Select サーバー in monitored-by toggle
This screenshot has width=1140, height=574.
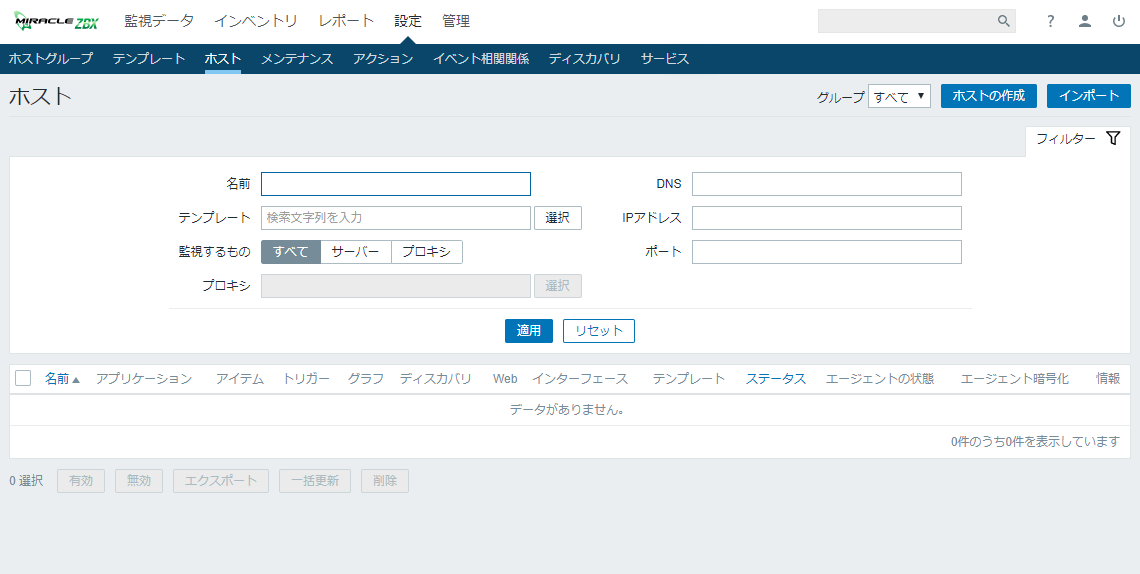click(x=355, y=252)
